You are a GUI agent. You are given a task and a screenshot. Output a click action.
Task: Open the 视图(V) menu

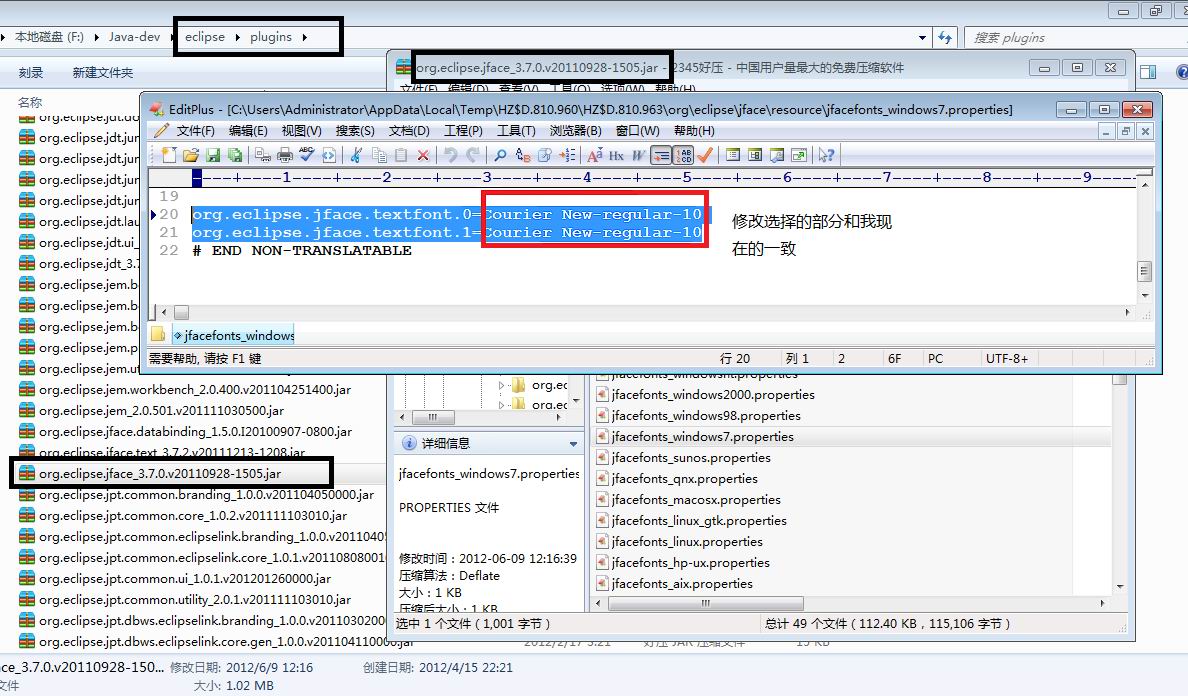coord(301,131)
